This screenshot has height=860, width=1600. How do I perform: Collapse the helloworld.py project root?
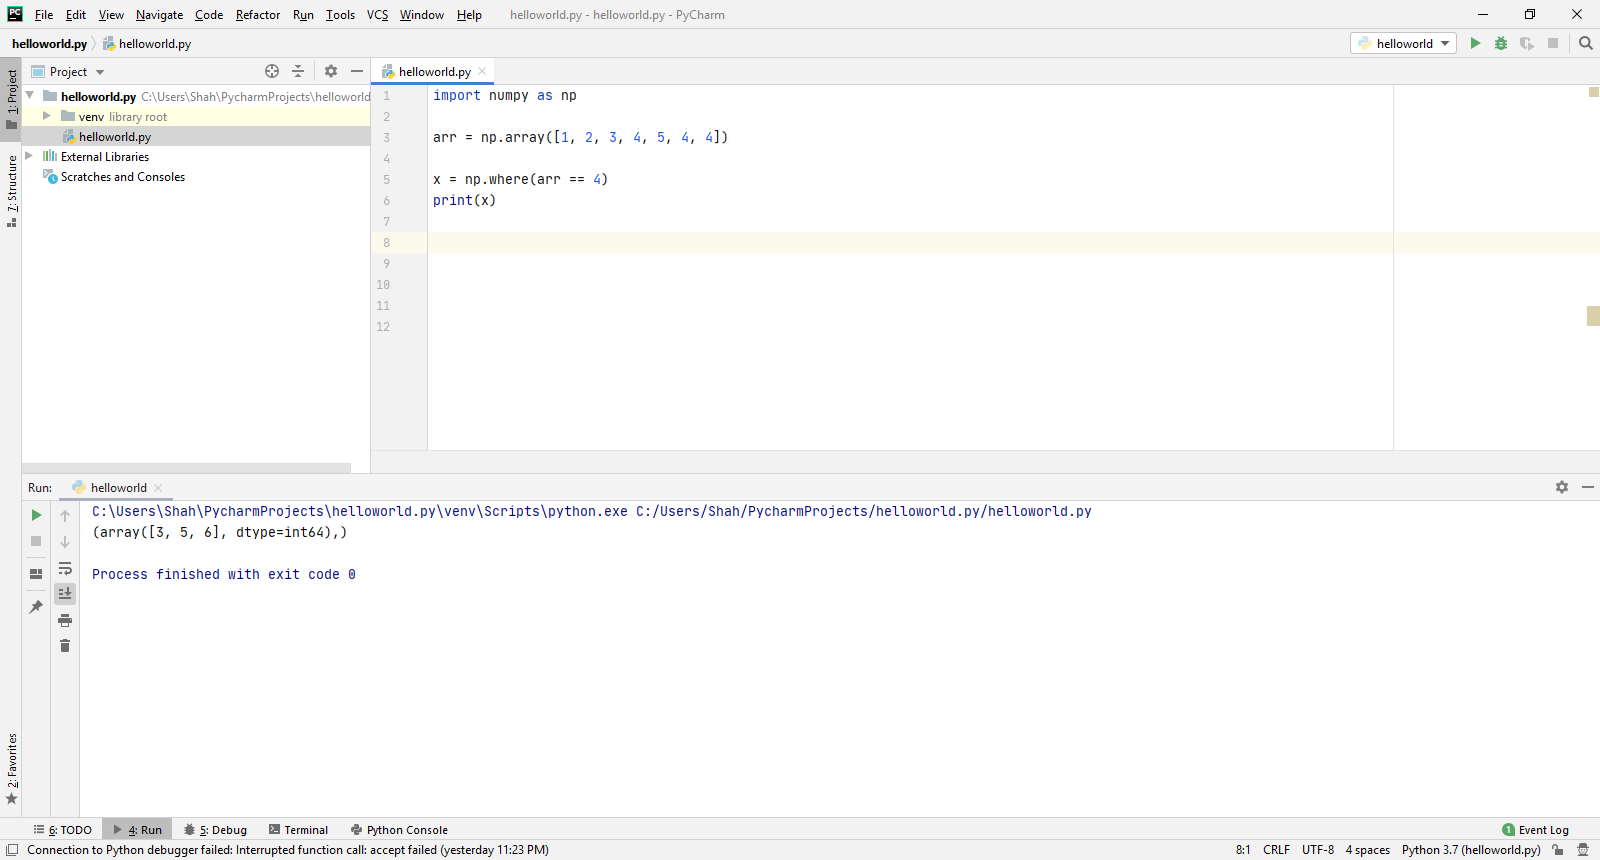30,96
